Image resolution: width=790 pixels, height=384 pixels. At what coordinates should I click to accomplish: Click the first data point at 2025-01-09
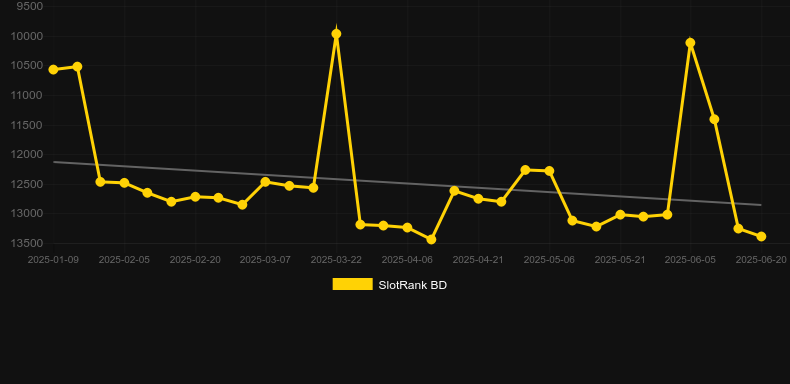53,70
